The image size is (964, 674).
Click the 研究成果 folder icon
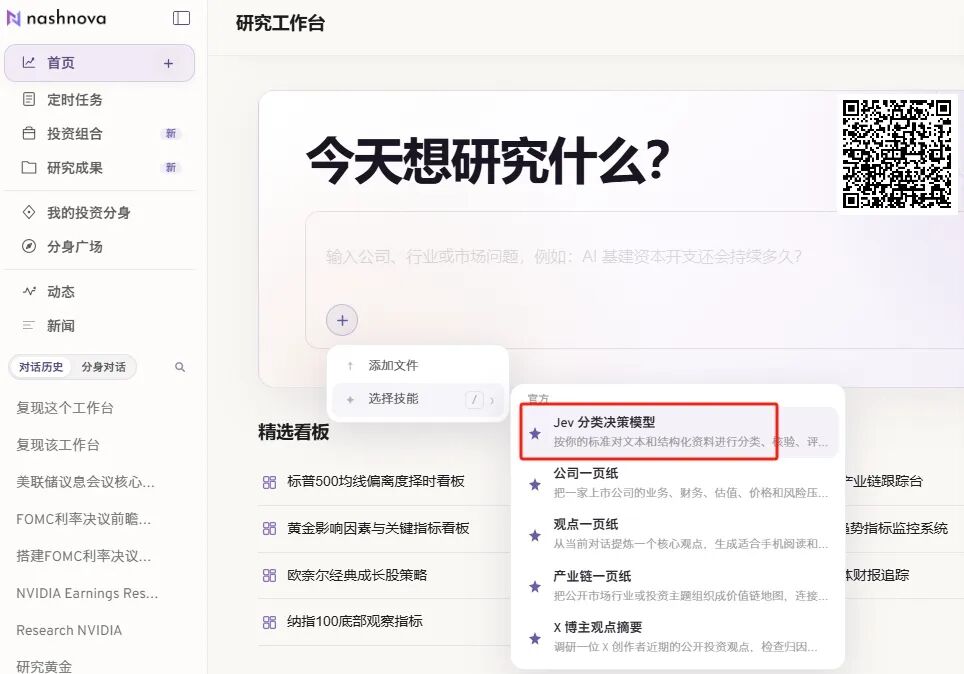(29, 167)
